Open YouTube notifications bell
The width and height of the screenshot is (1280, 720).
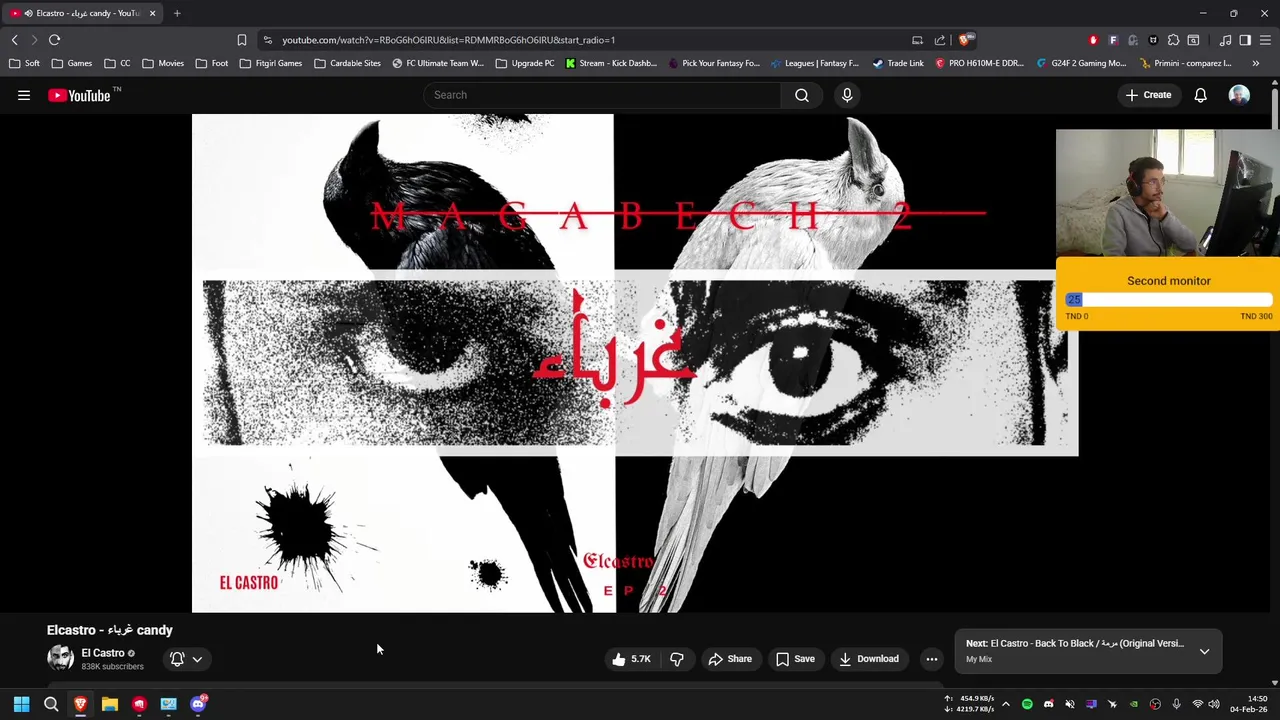[1200, 95]
